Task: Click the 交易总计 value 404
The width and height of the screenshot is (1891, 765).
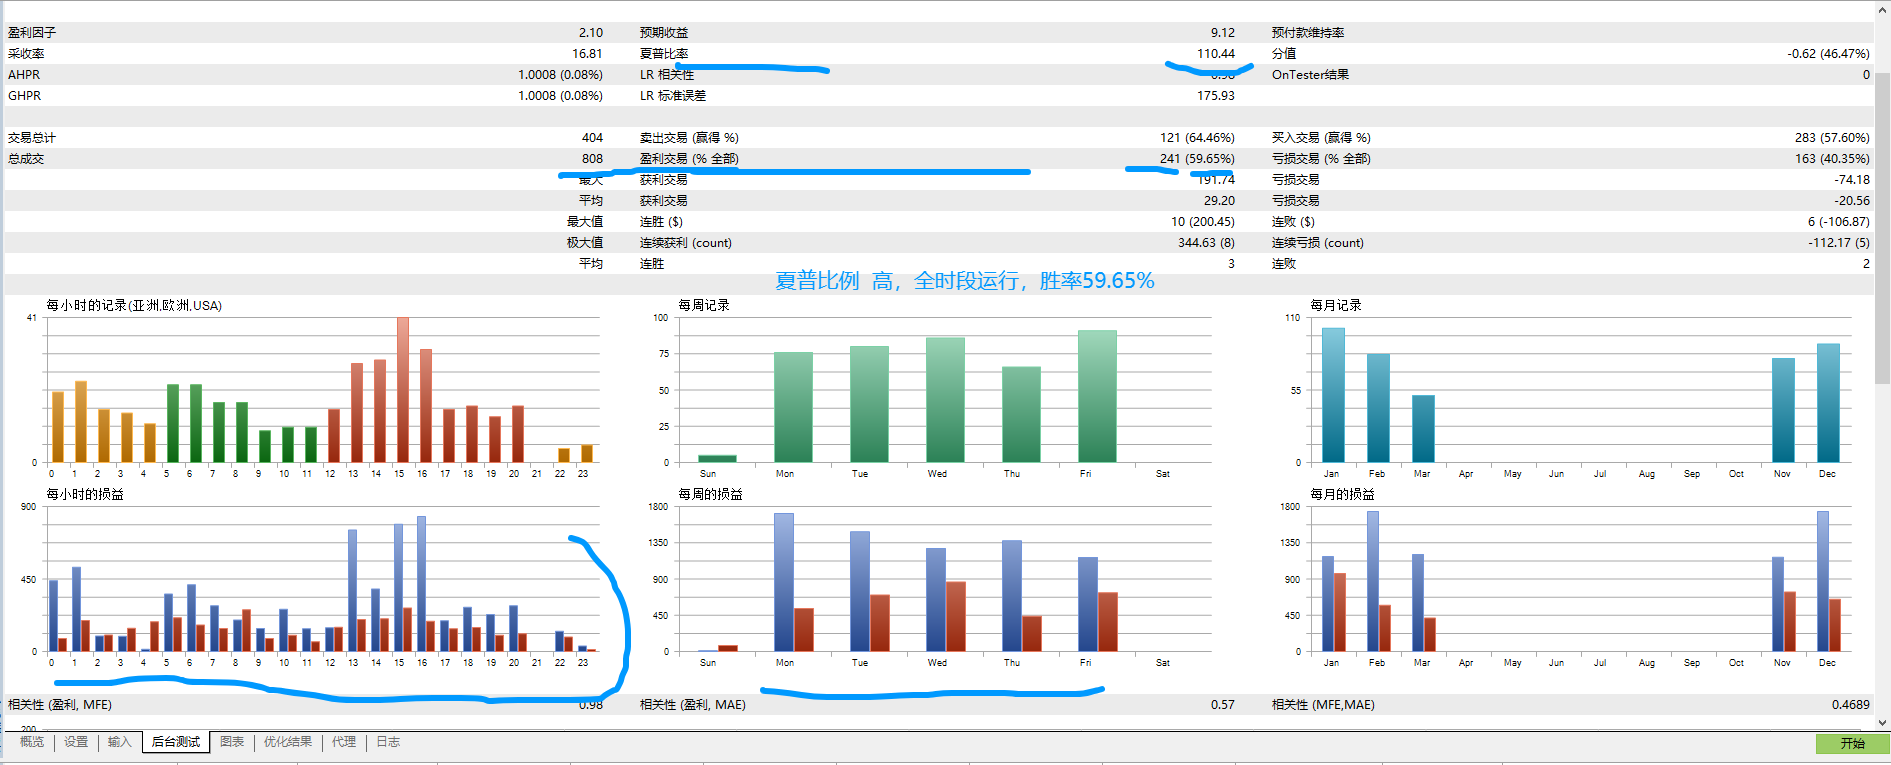Action: [592, 138]
